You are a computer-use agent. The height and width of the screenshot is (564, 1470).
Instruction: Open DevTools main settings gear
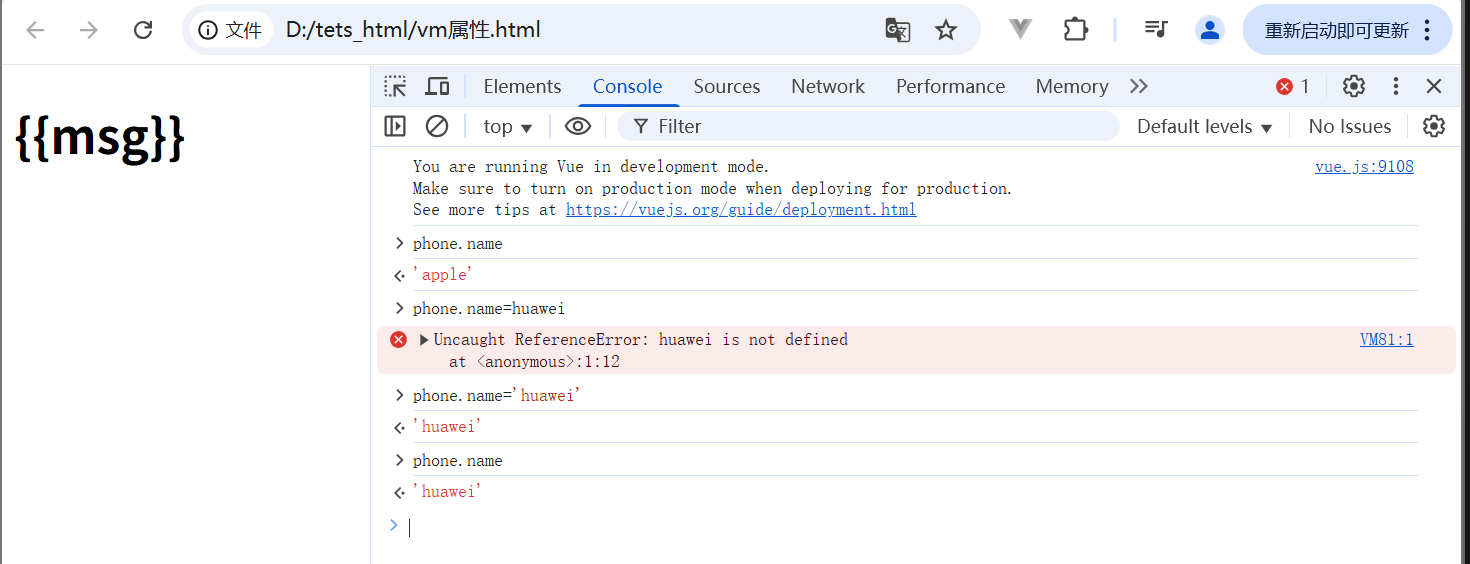coord(1354,87)
